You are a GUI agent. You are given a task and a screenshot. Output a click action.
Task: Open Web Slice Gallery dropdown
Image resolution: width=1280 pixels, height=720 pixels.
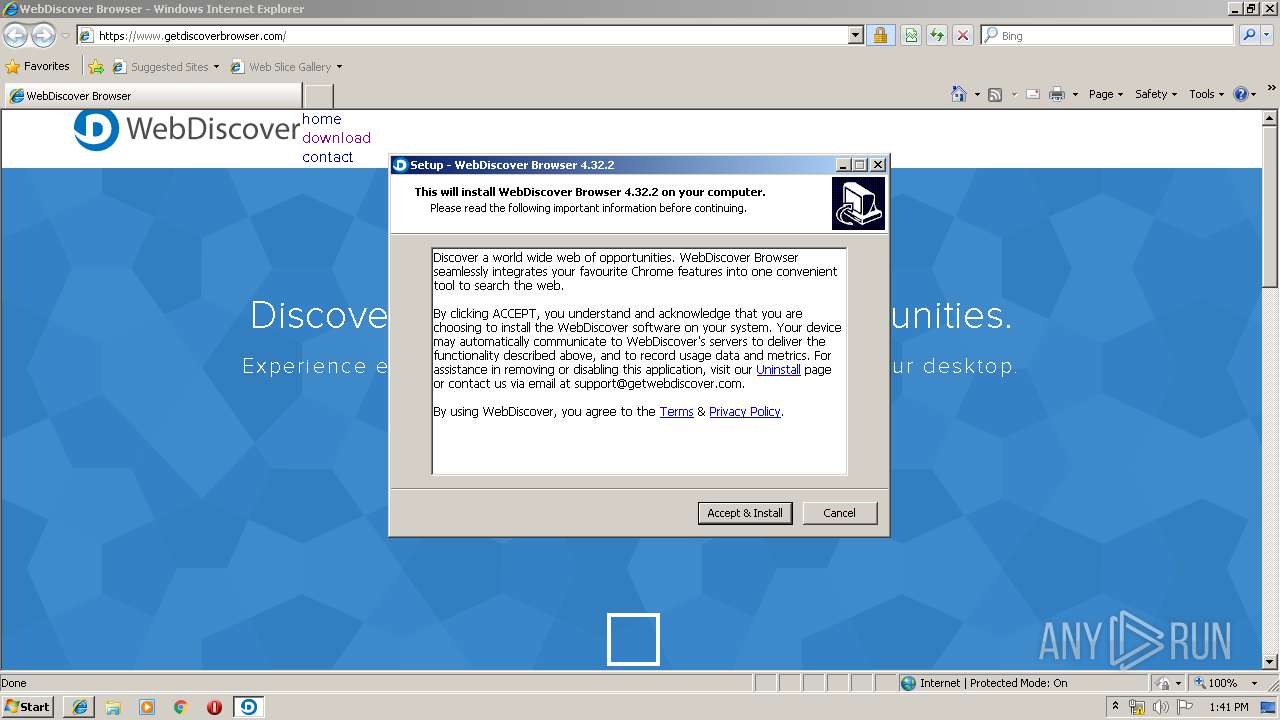[286, 67]
